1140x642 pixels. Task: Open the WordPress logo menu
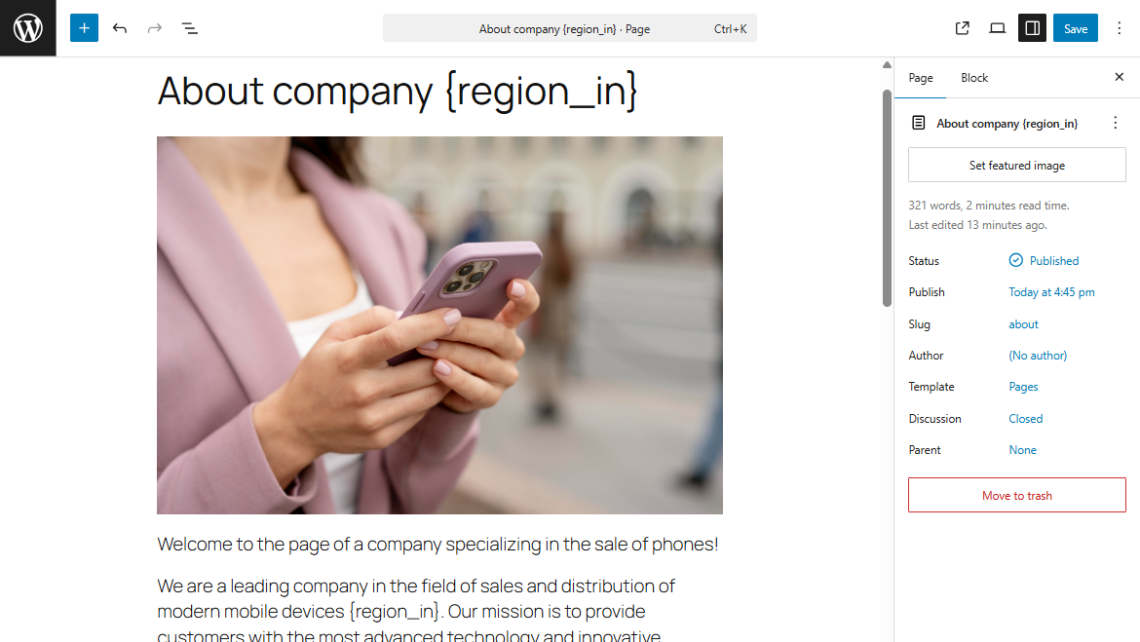point(28,28)
